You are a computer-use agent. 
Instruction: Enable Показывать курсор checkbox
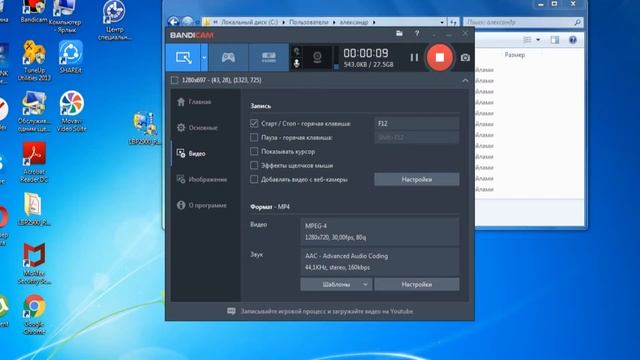point(254,151)
